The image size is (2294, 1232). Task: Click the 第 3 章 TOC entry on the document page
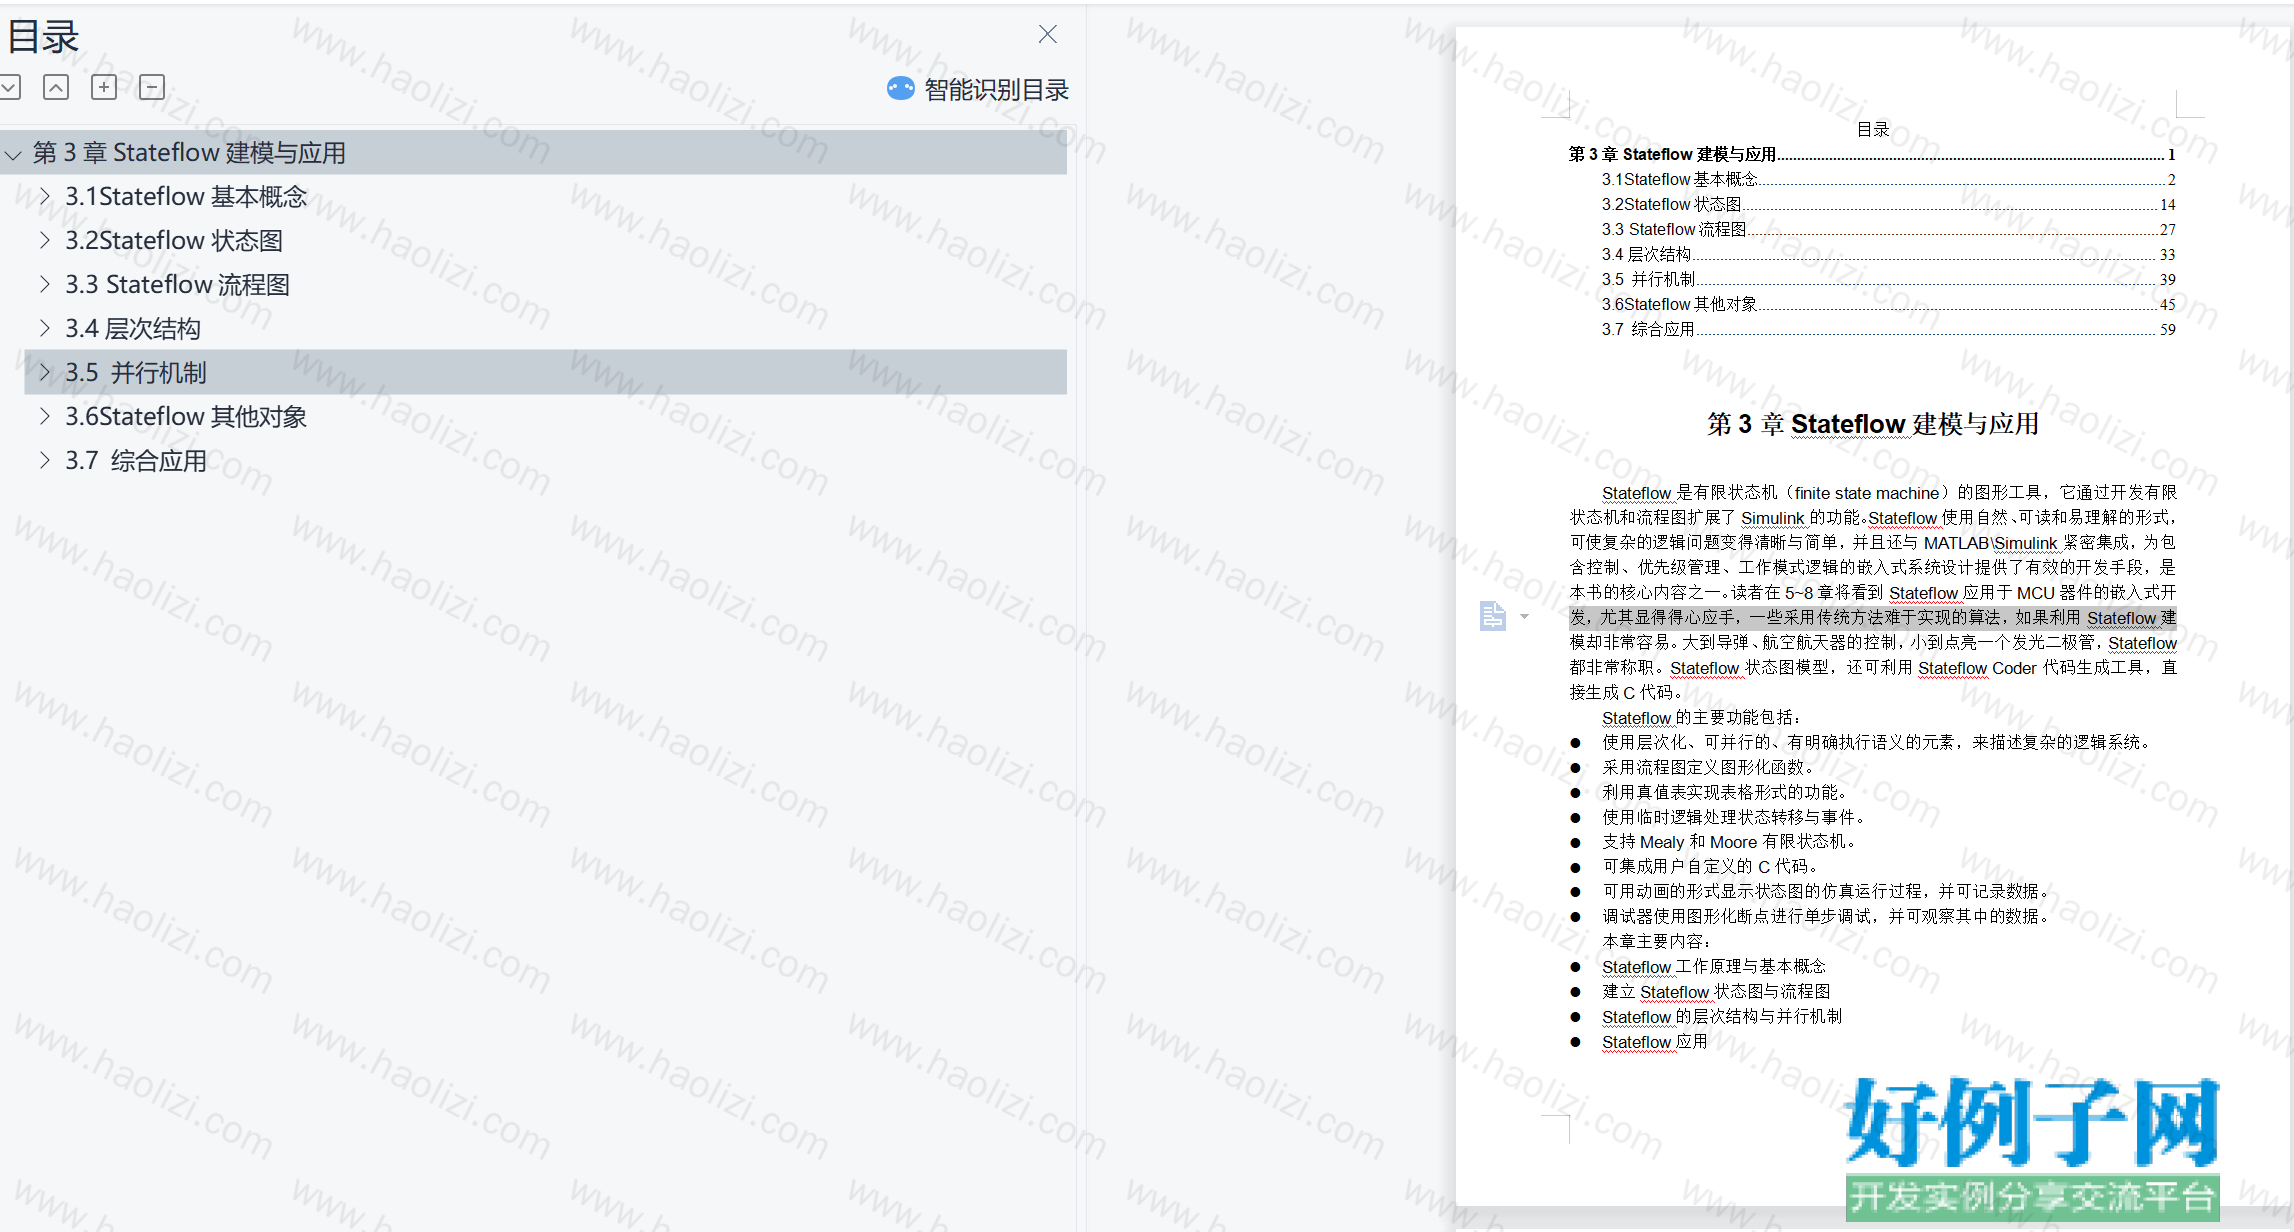click(x=1872, y=154)
